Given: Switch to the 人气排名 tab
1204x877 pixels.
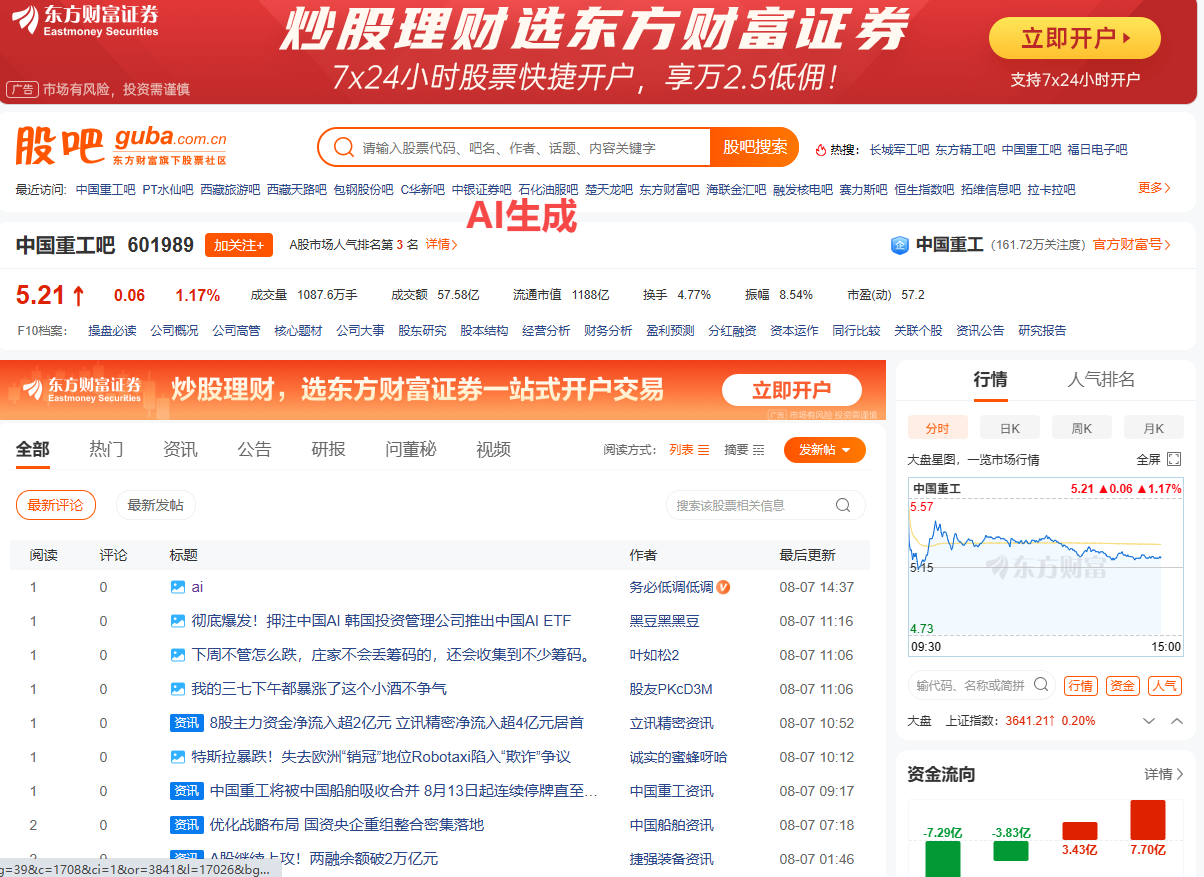Looking at the screenshot, I should coord(1101,379).
